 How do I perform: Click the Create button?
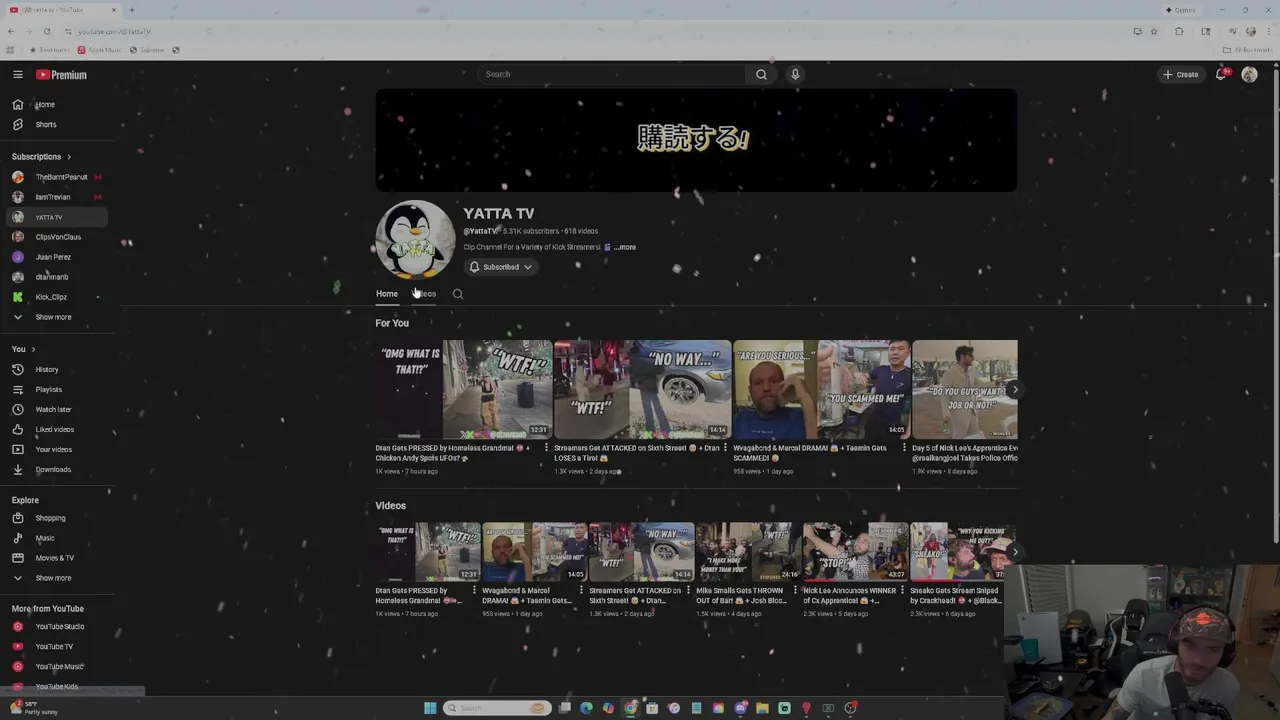click(1180, 74)
